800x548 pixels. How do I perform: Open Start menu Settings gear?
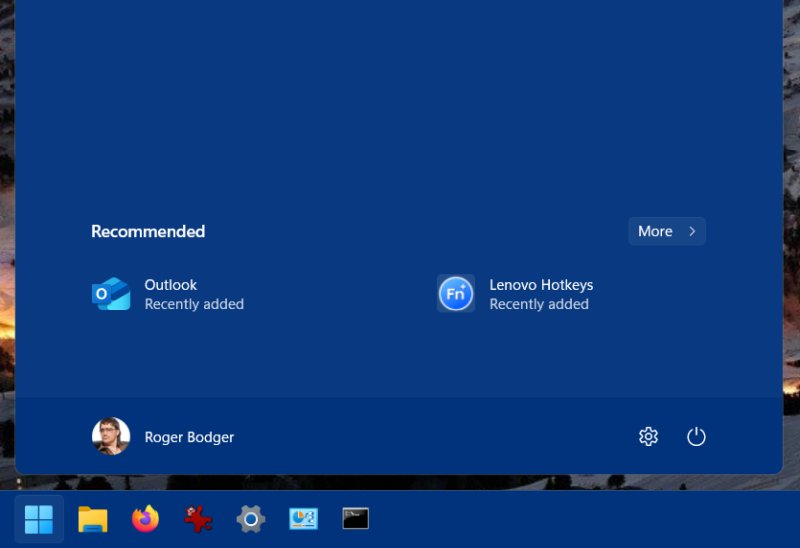click(x=648, y=437)
